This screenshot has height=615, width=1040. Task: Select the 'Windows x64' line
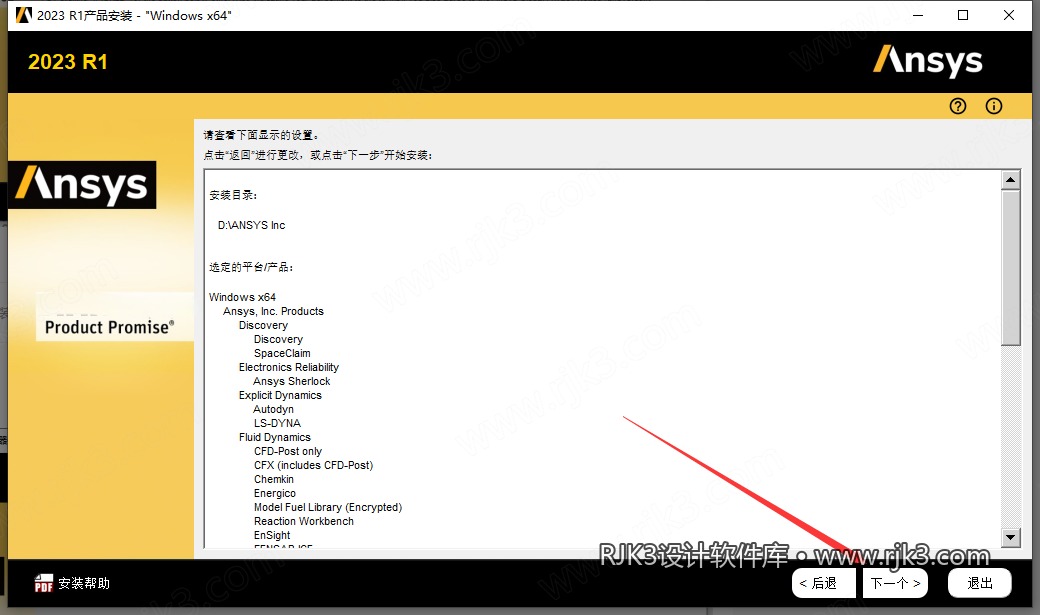click(x=242, y=297)
